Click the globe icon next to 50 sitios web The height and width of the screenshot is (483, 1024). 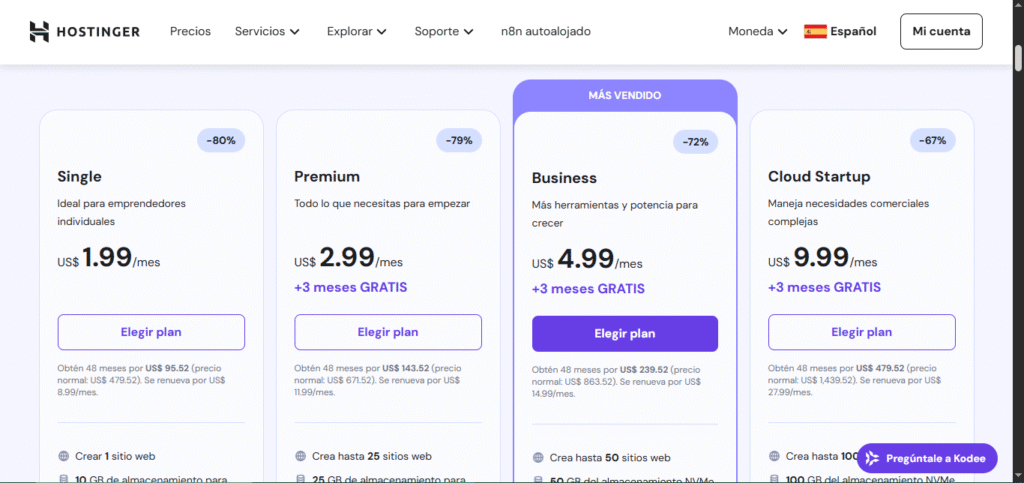tap(538, 457)
